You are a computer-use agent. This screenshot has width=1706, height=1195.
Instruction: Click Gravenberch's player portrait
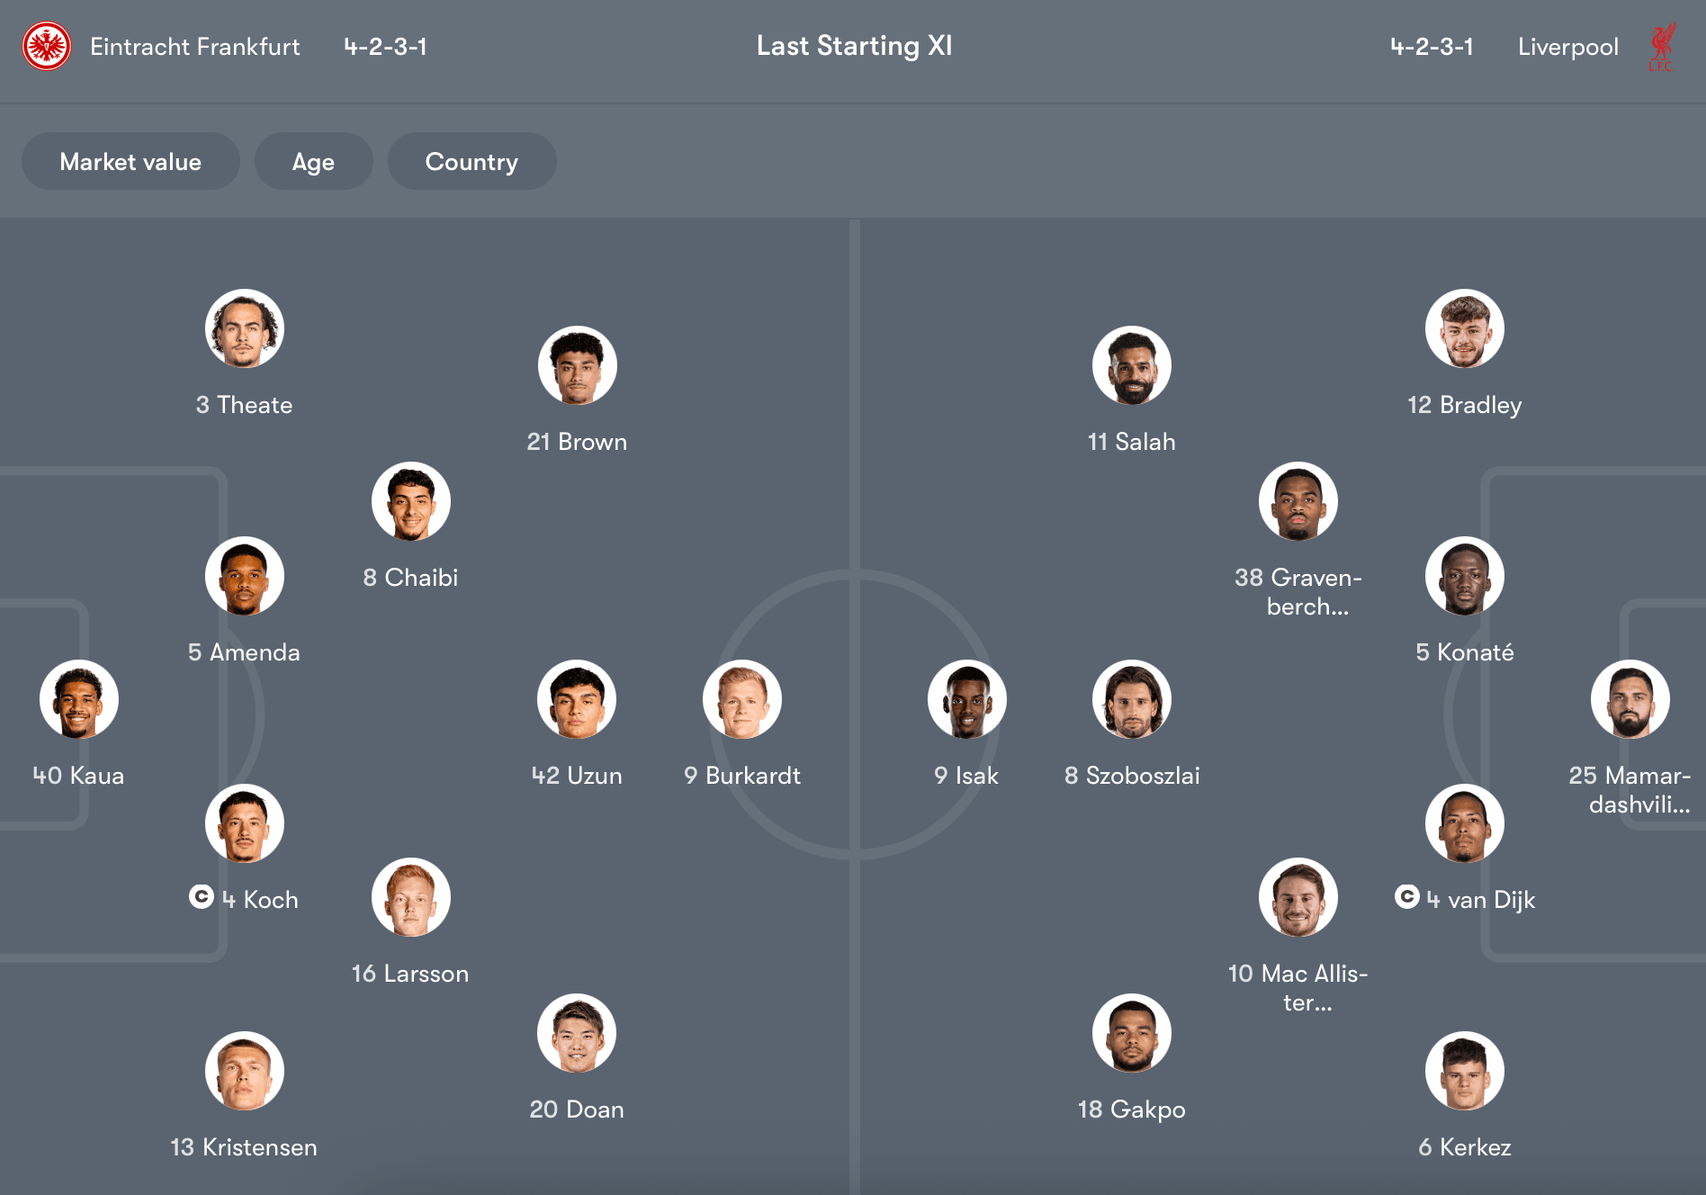coord(1298,502)
